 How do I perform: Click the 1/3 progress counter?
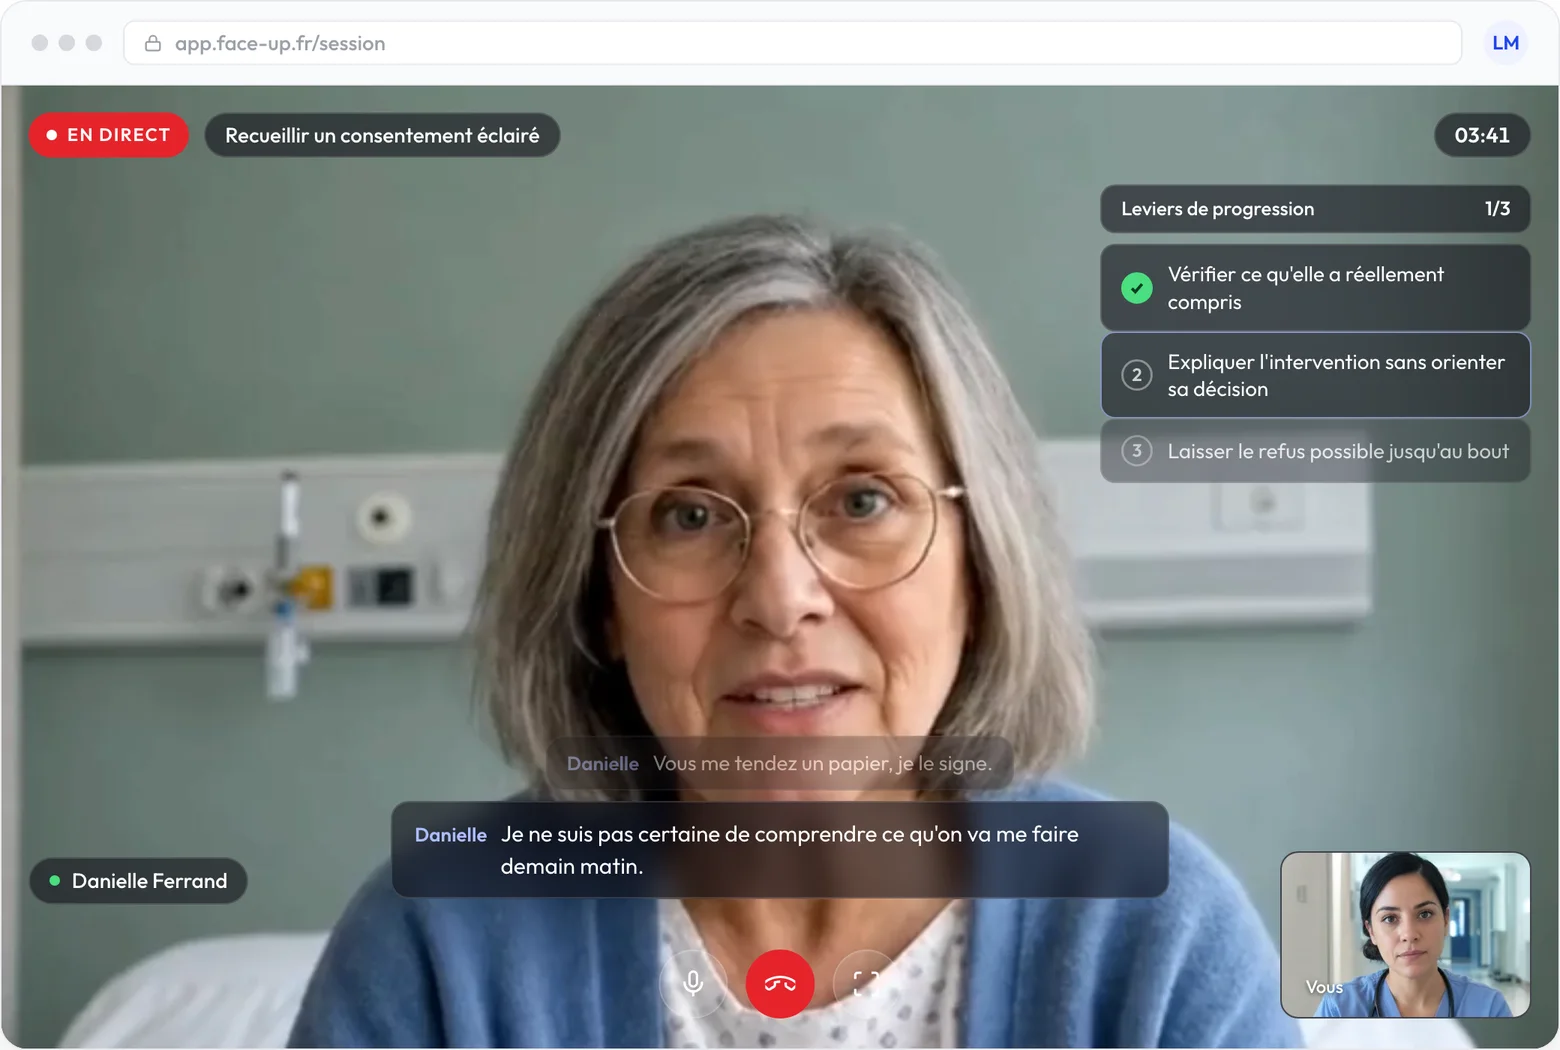click(x=1497, y=209)
